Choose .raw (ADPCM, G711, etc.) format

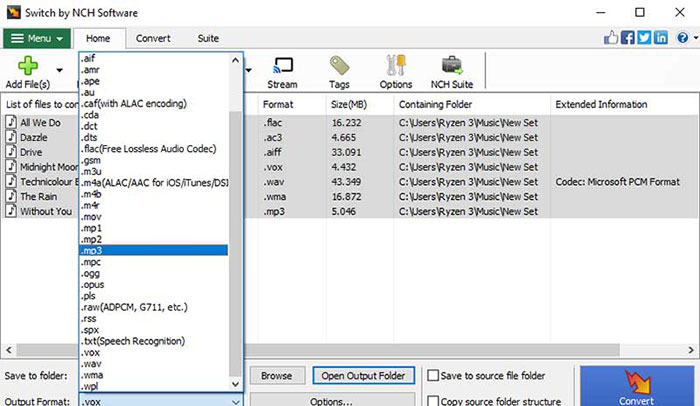coord(154,307)
